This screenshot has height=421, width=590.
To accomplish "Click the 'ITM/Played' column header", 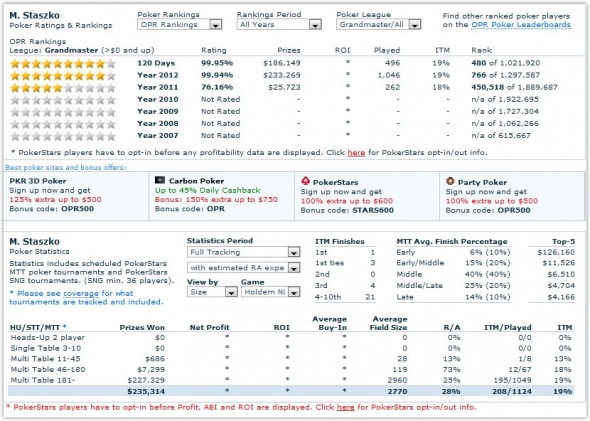I will pyautogui.click(x=508, y=327).
